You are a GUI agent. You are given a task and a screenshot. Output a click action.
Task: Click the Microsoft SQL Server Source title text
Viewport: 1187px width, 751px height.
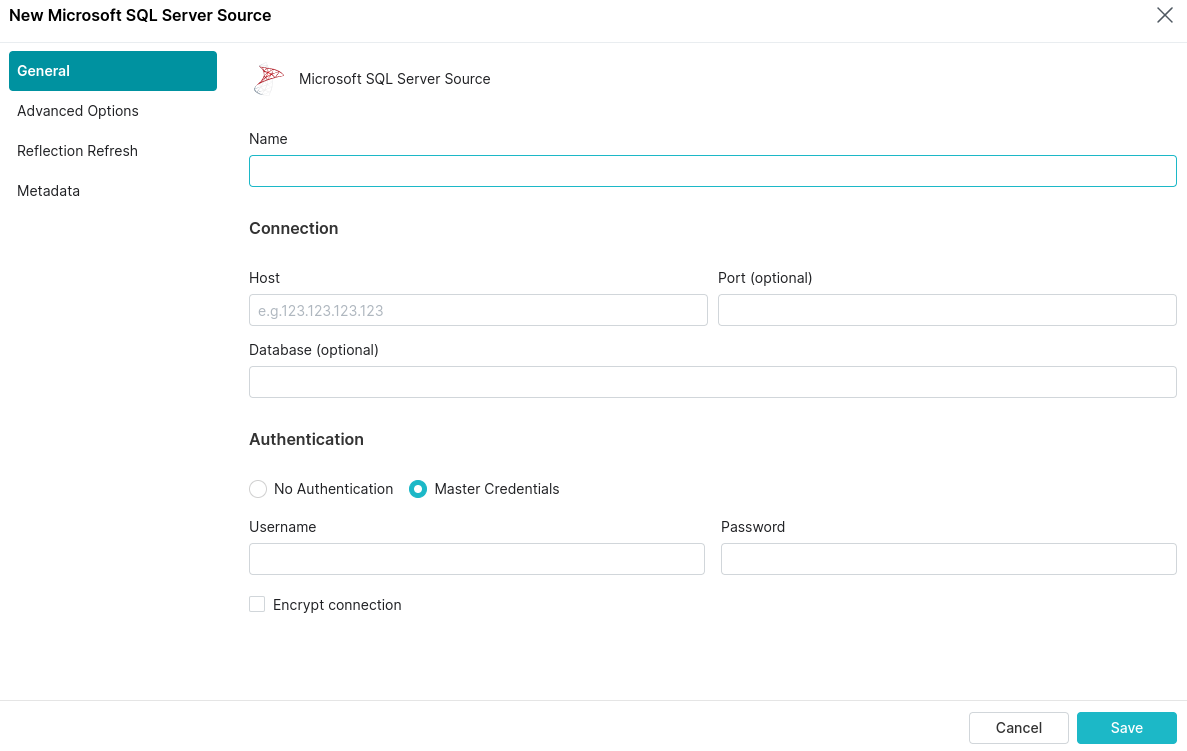click(394, 78)
